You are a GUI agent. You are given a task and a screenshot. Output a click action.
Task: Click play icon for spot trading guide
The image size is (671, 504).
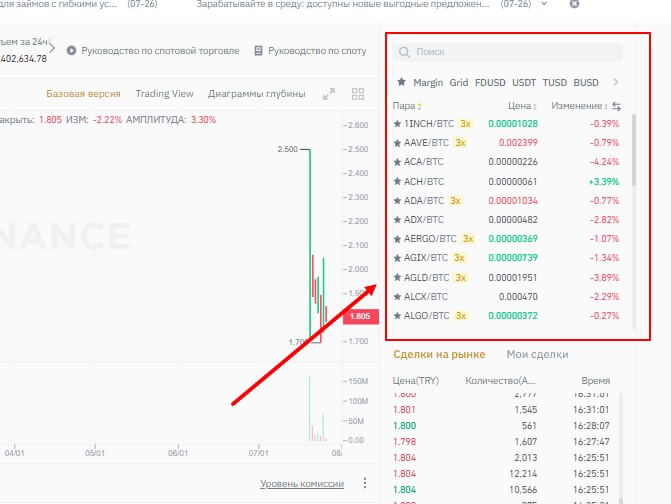click(72, 51)
